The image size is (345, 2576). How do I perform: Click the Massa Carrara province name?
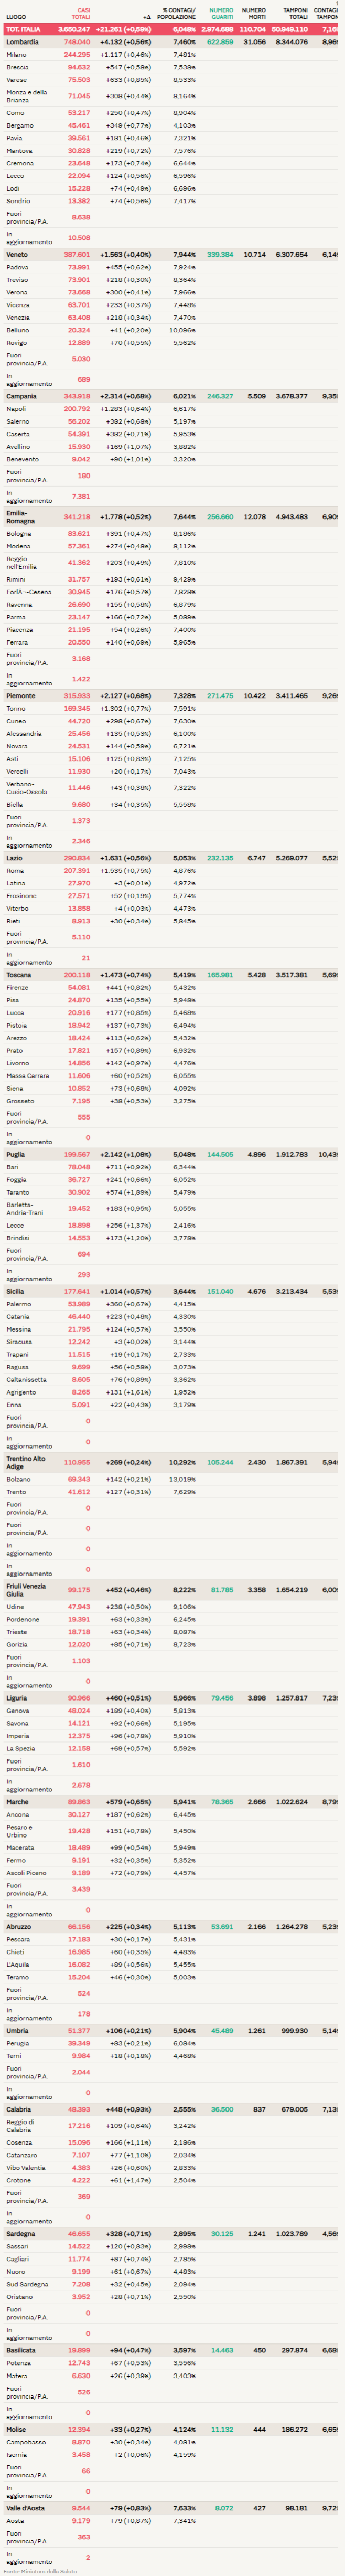(x=27, y=1075)
